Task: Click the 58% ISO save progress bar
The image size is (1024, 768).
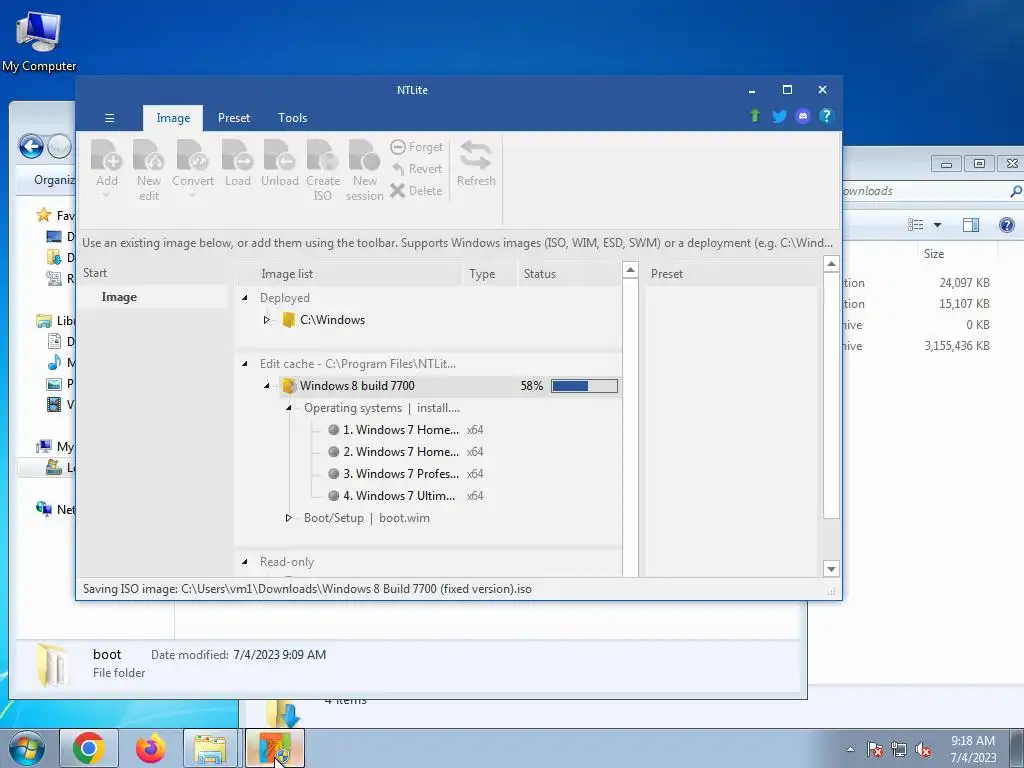Action: coord(584,386)
